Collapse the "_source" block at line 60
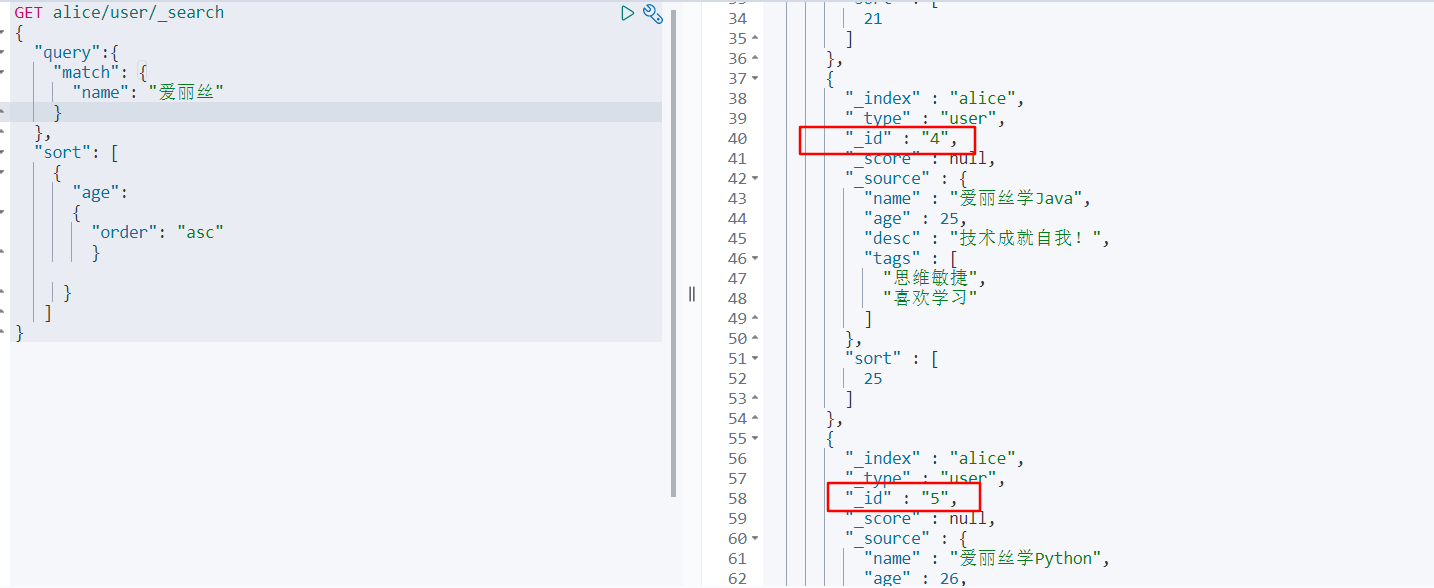This screenshot has width=1434, height=588. coord(755,538)
